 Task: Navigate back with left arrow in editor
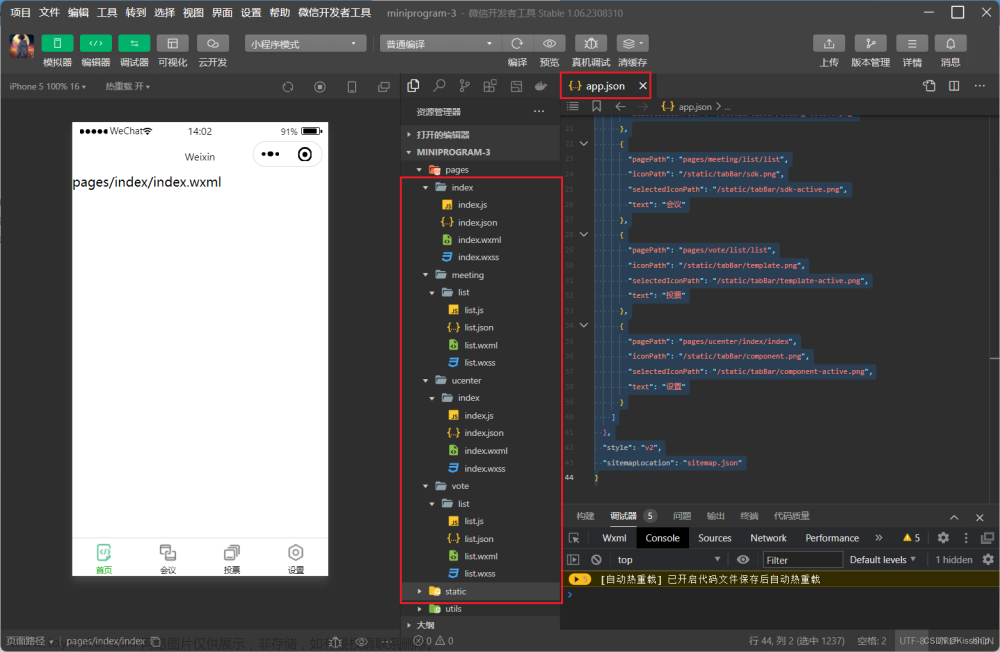(620, 106)
